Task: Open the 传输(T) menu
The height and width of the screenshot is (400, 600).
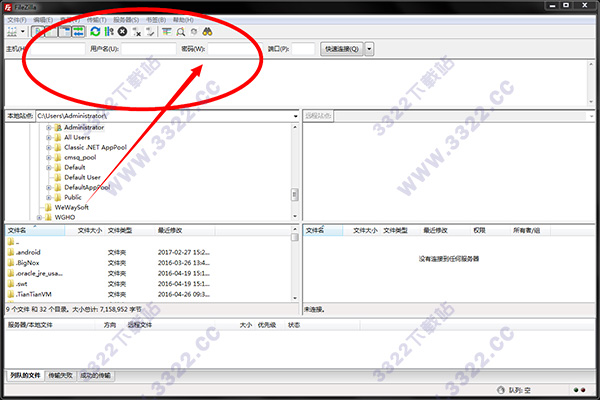Action: (96, 20)
